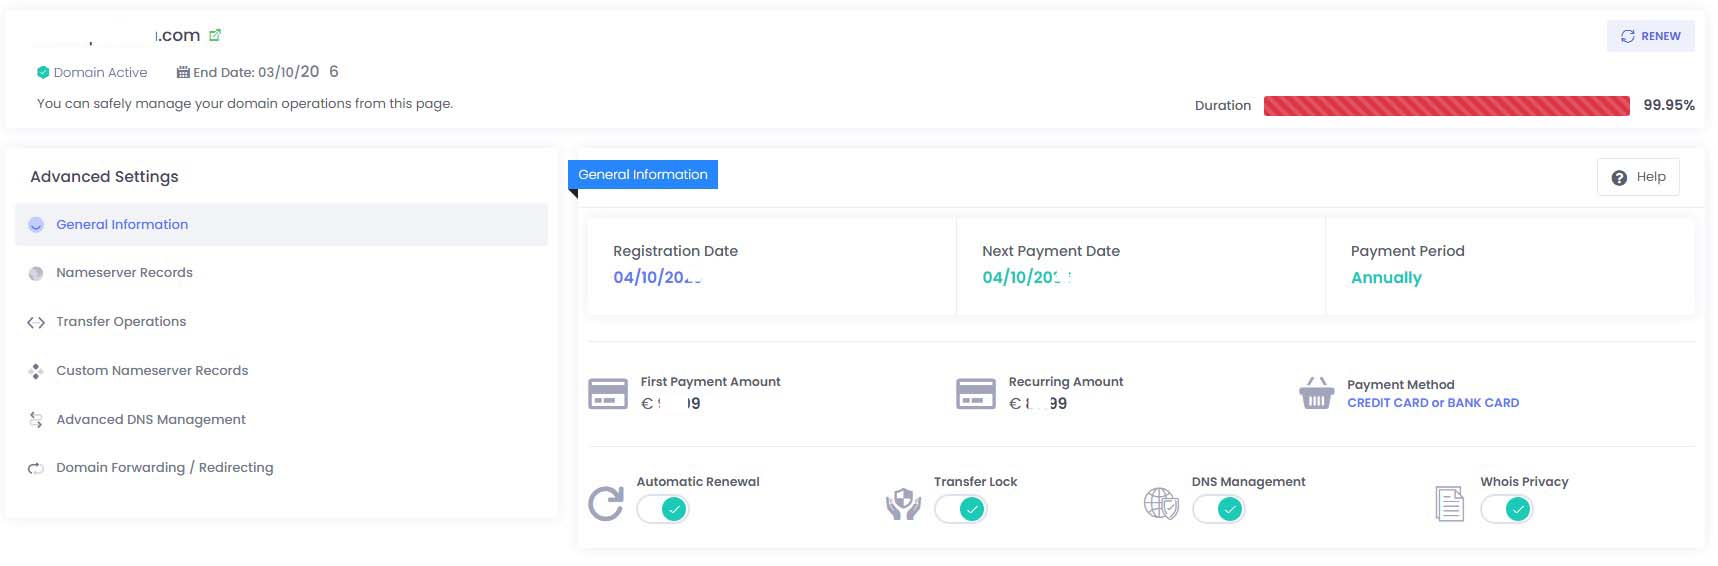Screen dimensions: 1718x566
Task: Toggle the DNS Management switch
Action: point(1219,509)
